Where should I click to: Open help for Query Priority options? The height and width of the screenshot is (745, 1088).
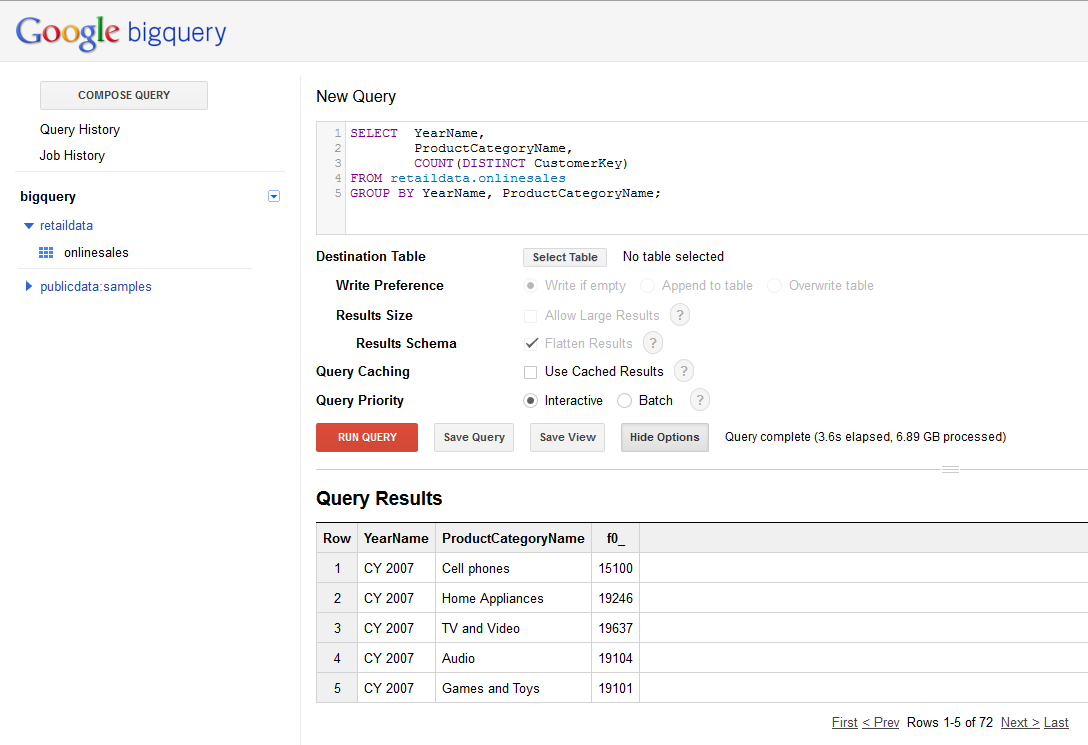click(x=699, y=400)
